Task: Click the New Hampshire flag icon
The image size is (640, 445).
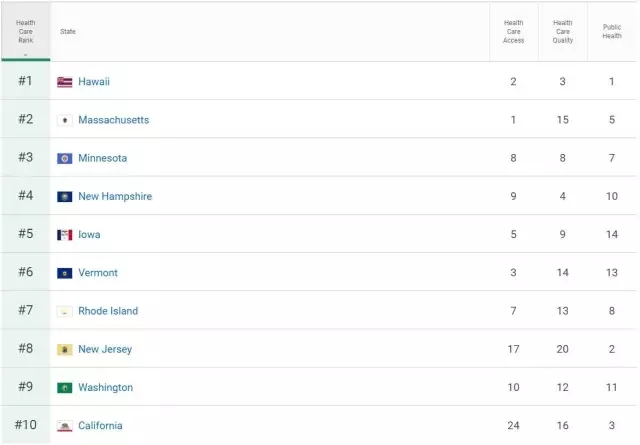Action: tap(65, 197)
